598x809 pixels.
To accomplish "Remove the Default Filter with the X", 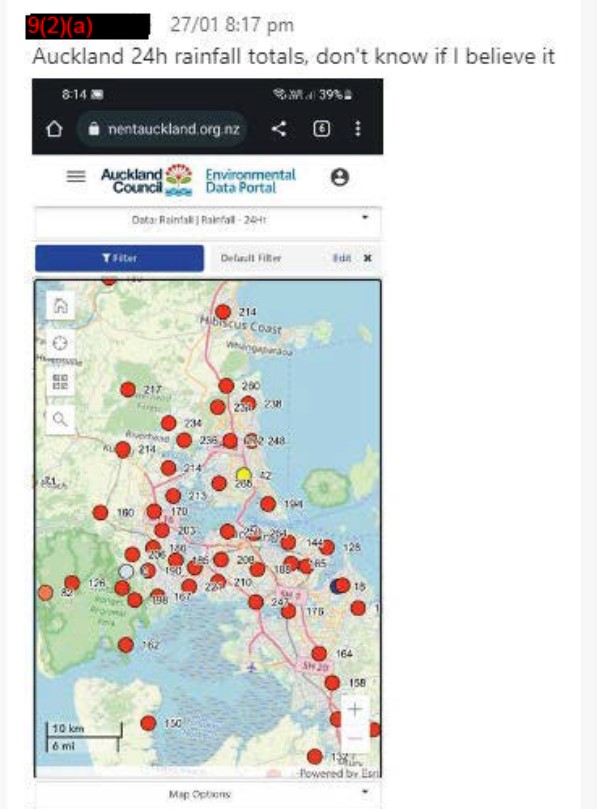I will [x=367, y=258].
